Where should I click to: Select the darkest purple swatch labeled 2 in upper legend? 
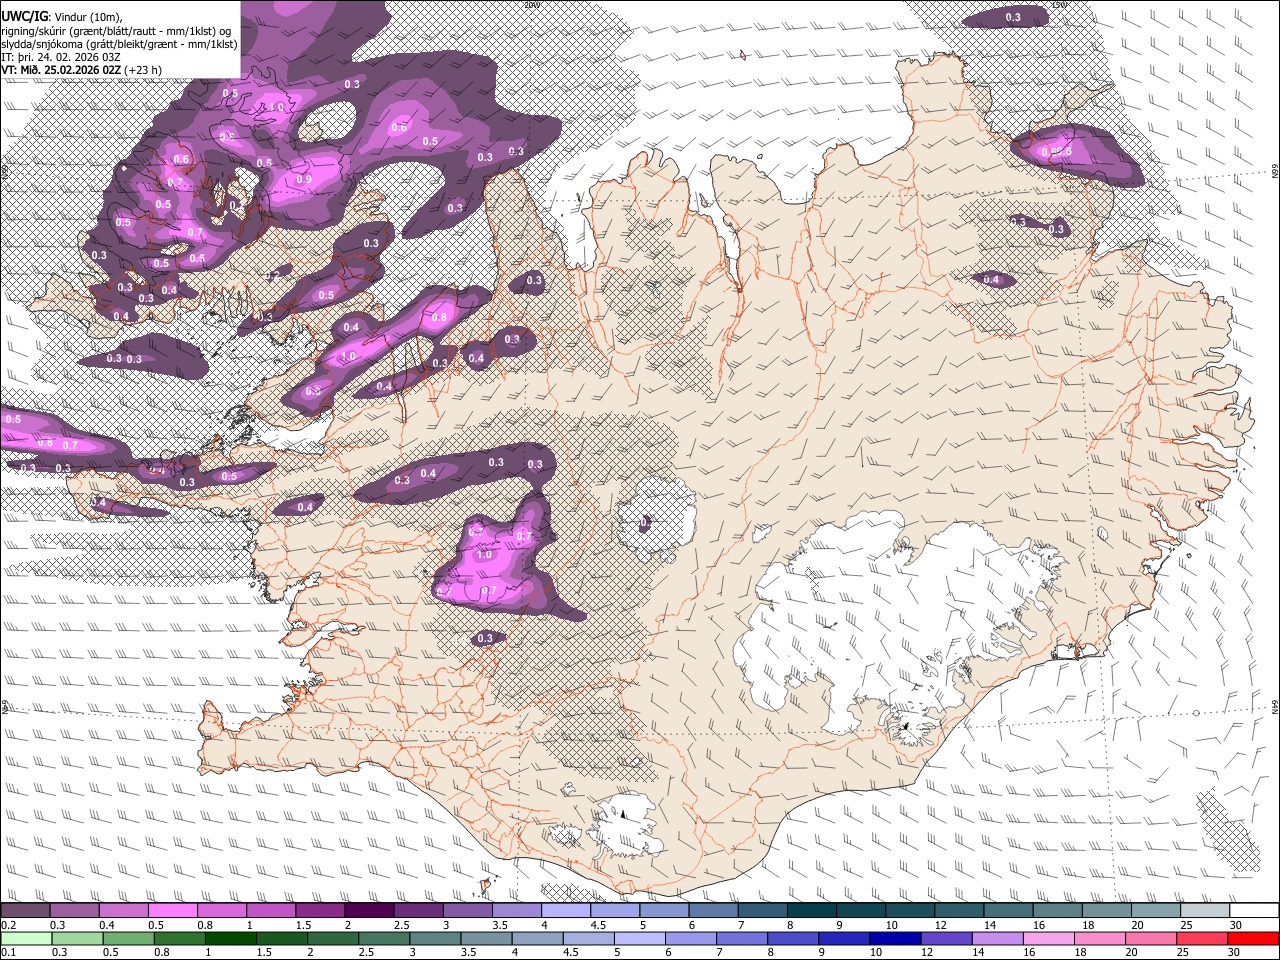coord(369,911)
